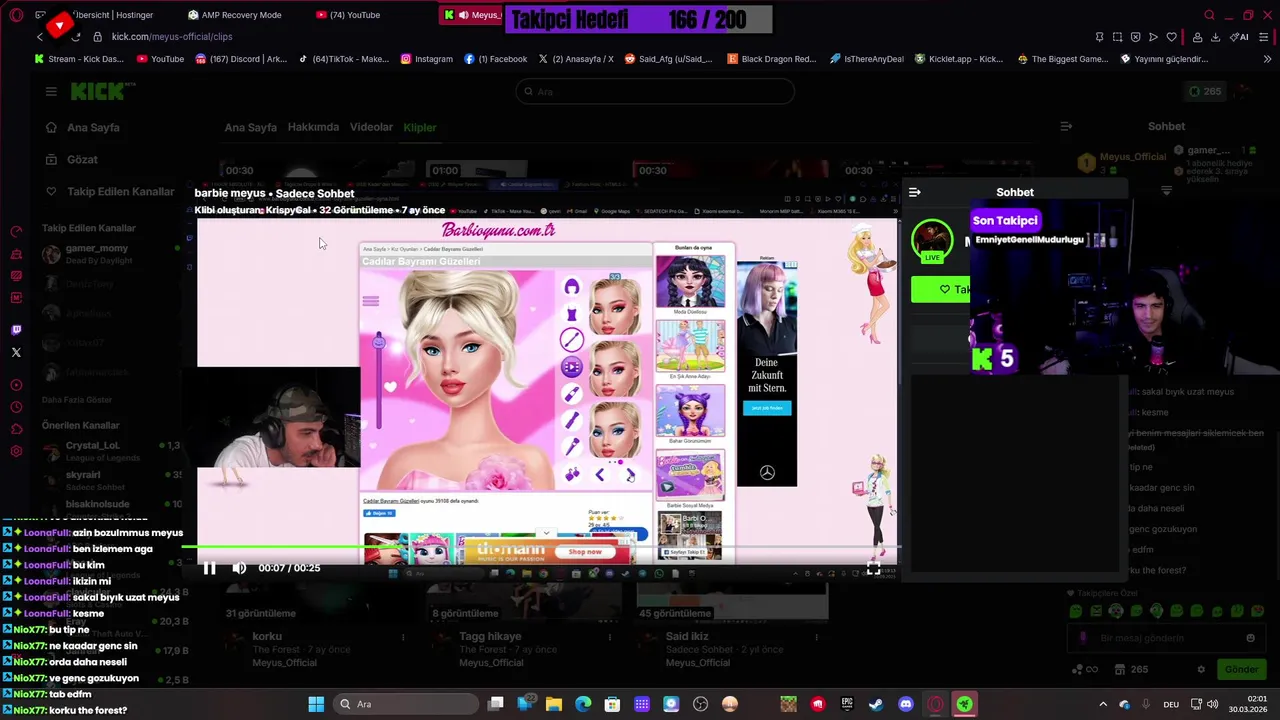Switch to the Ana Sayfa channel tab
This screenshot has width=1280, height=720.
(250, 128)
